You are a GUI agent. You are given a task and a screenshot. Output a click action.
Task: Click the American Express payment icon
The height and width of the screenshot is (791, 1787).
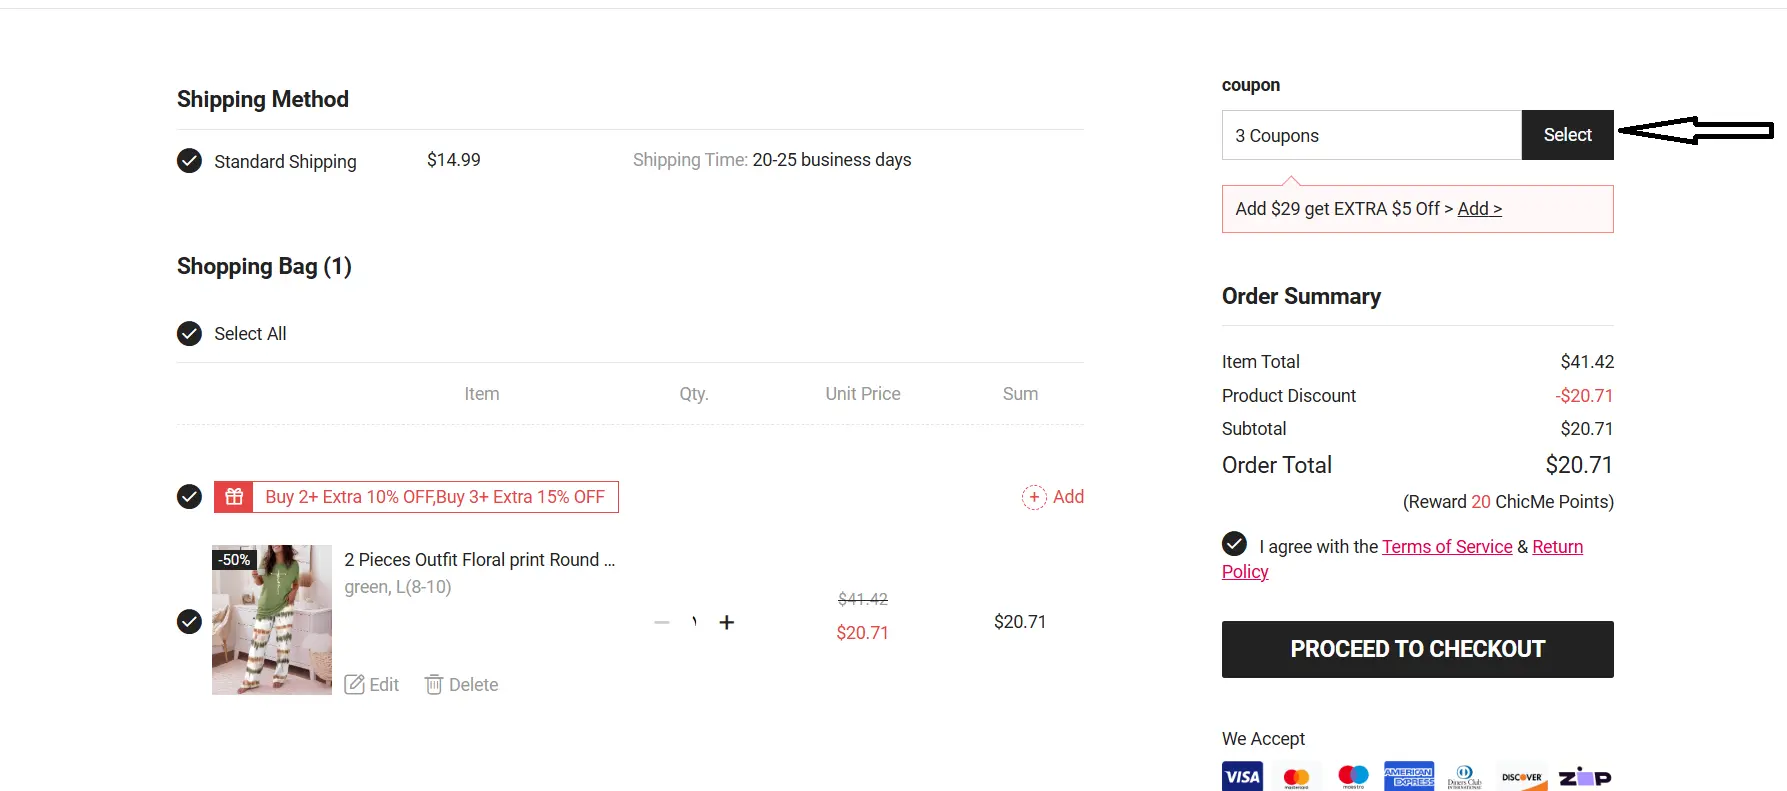coord(1409,777)
